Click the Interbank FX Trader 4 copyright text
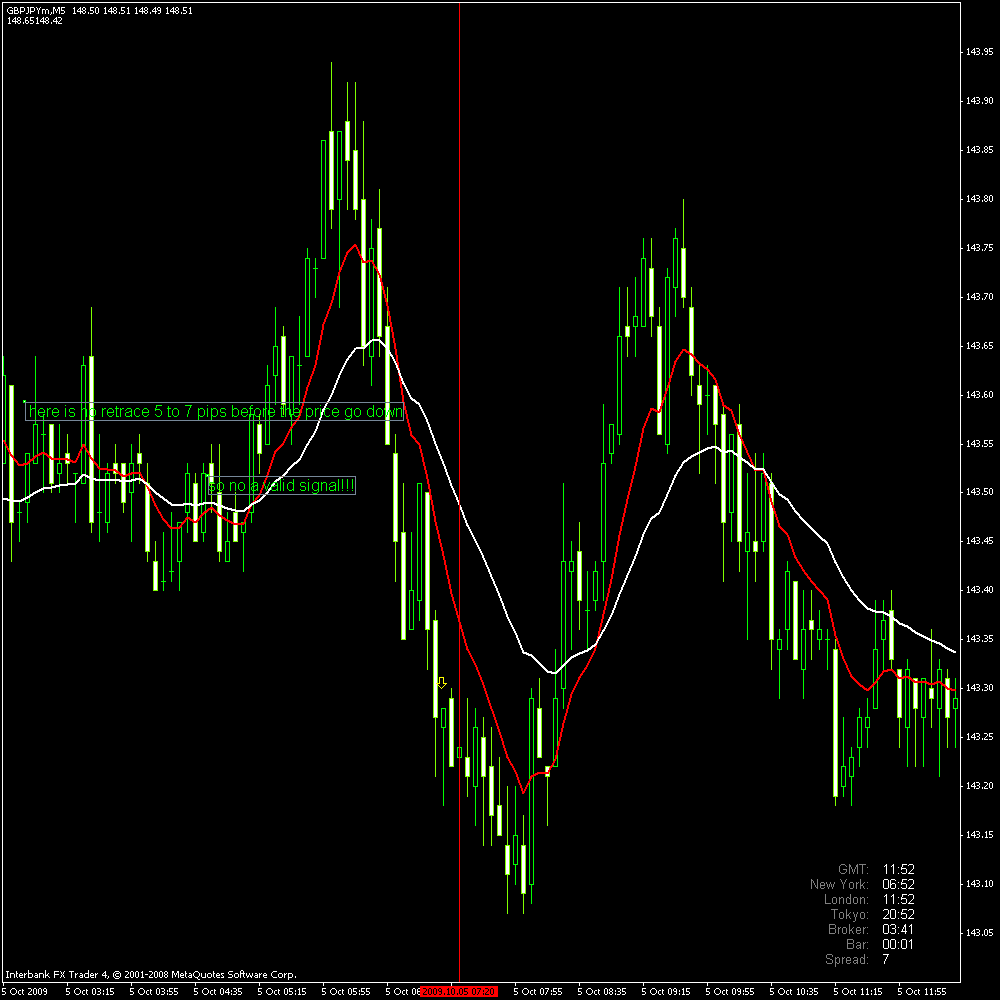 (150, 974)
